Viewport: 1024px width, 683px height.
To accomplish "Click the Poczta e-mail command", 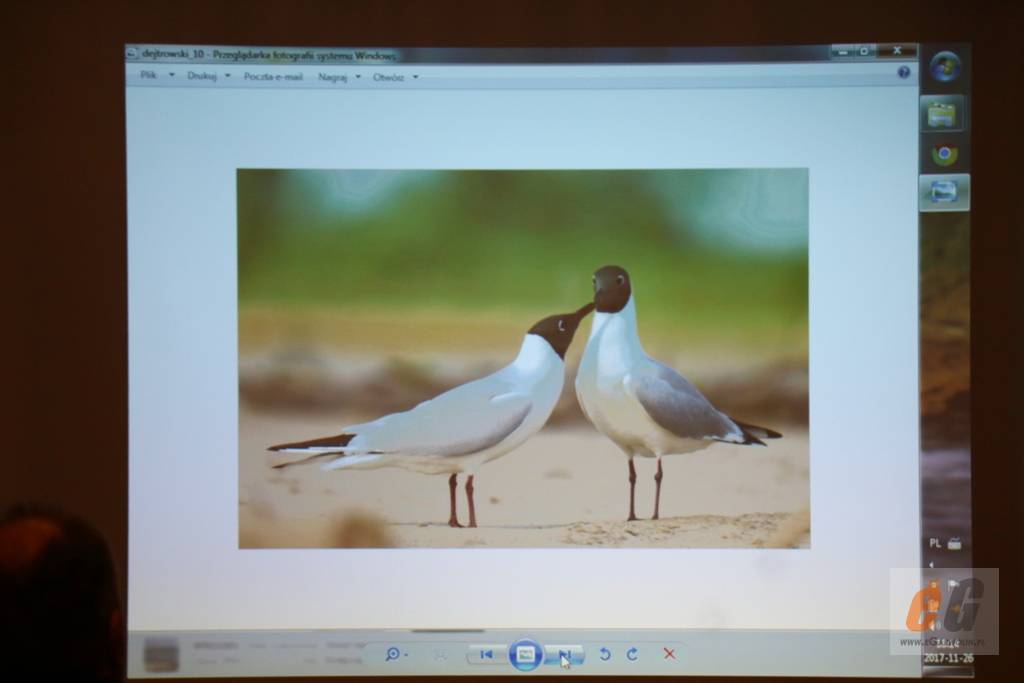I will pyautogui.click(x=273, y=76).
